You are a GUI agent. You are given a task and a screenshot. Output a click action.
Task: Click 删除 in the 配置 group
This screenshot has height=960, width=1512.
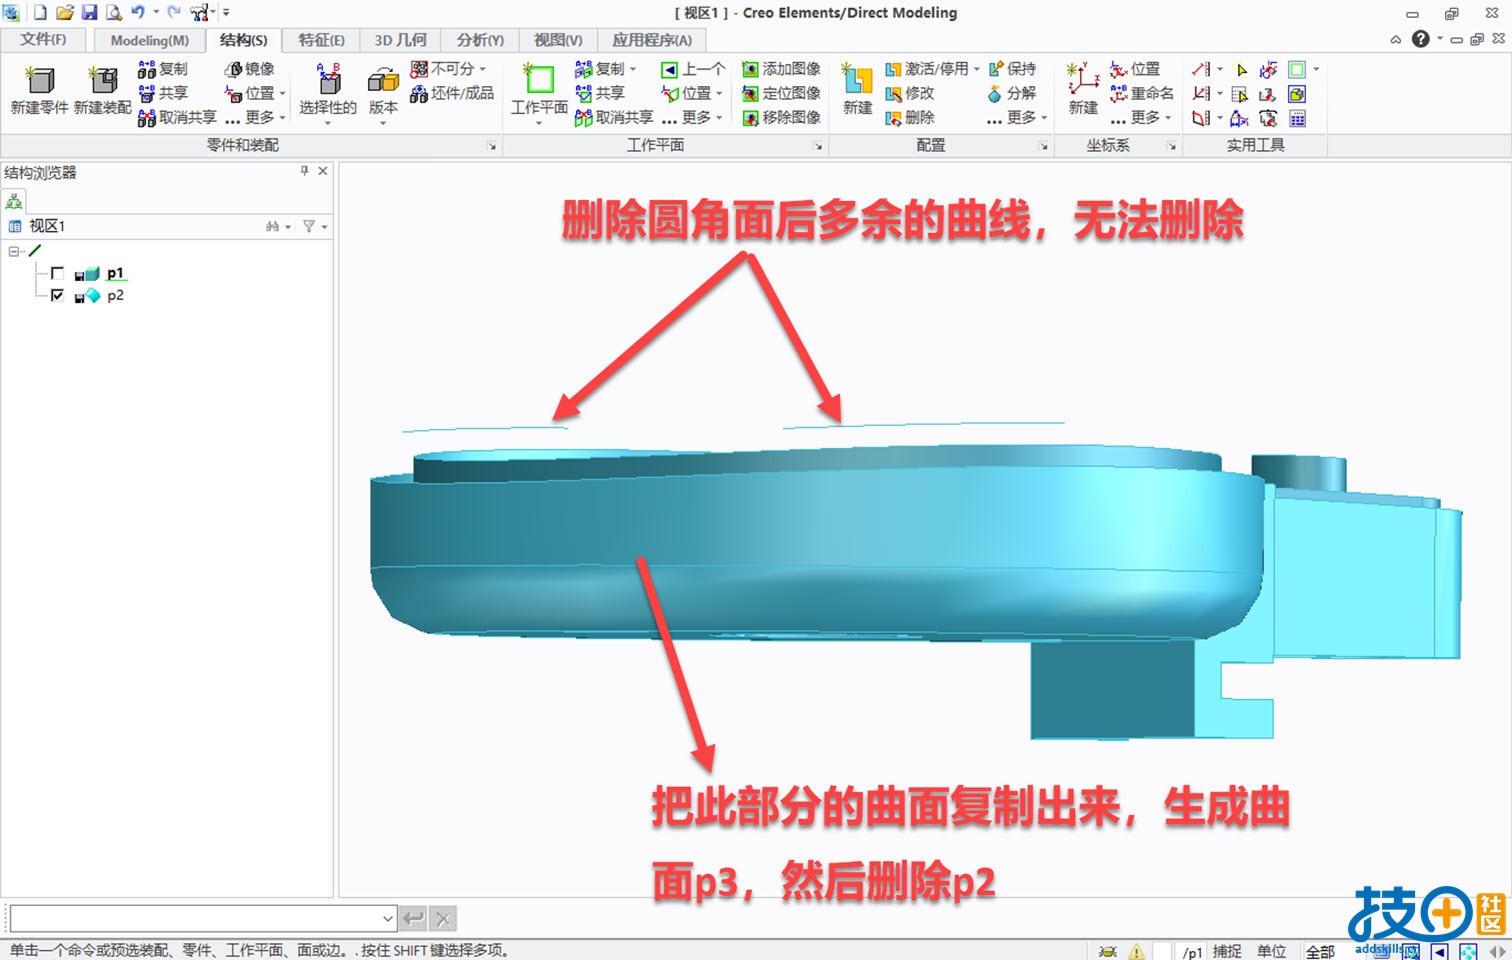click(x=910, y=117)
